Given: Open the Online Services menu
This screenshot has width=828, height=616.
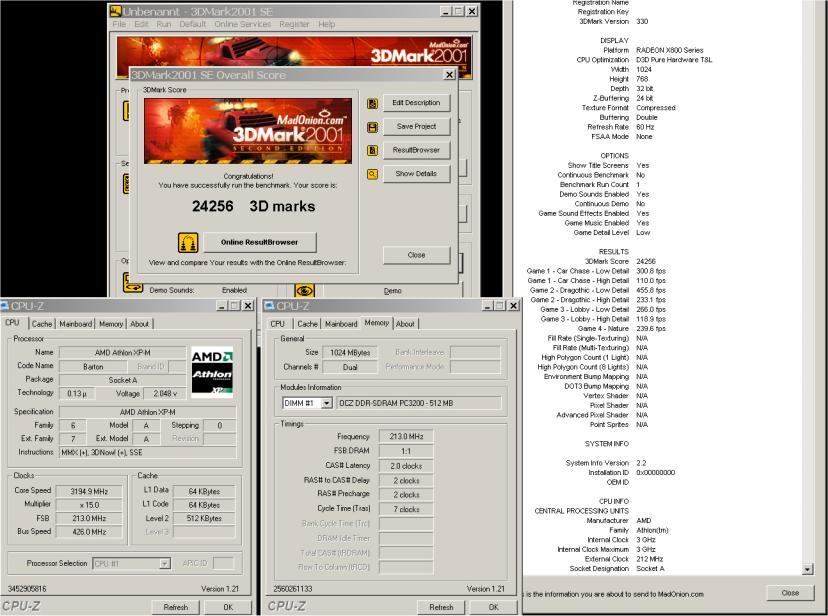Looking at the screenshot, I should tap(242, 24).
